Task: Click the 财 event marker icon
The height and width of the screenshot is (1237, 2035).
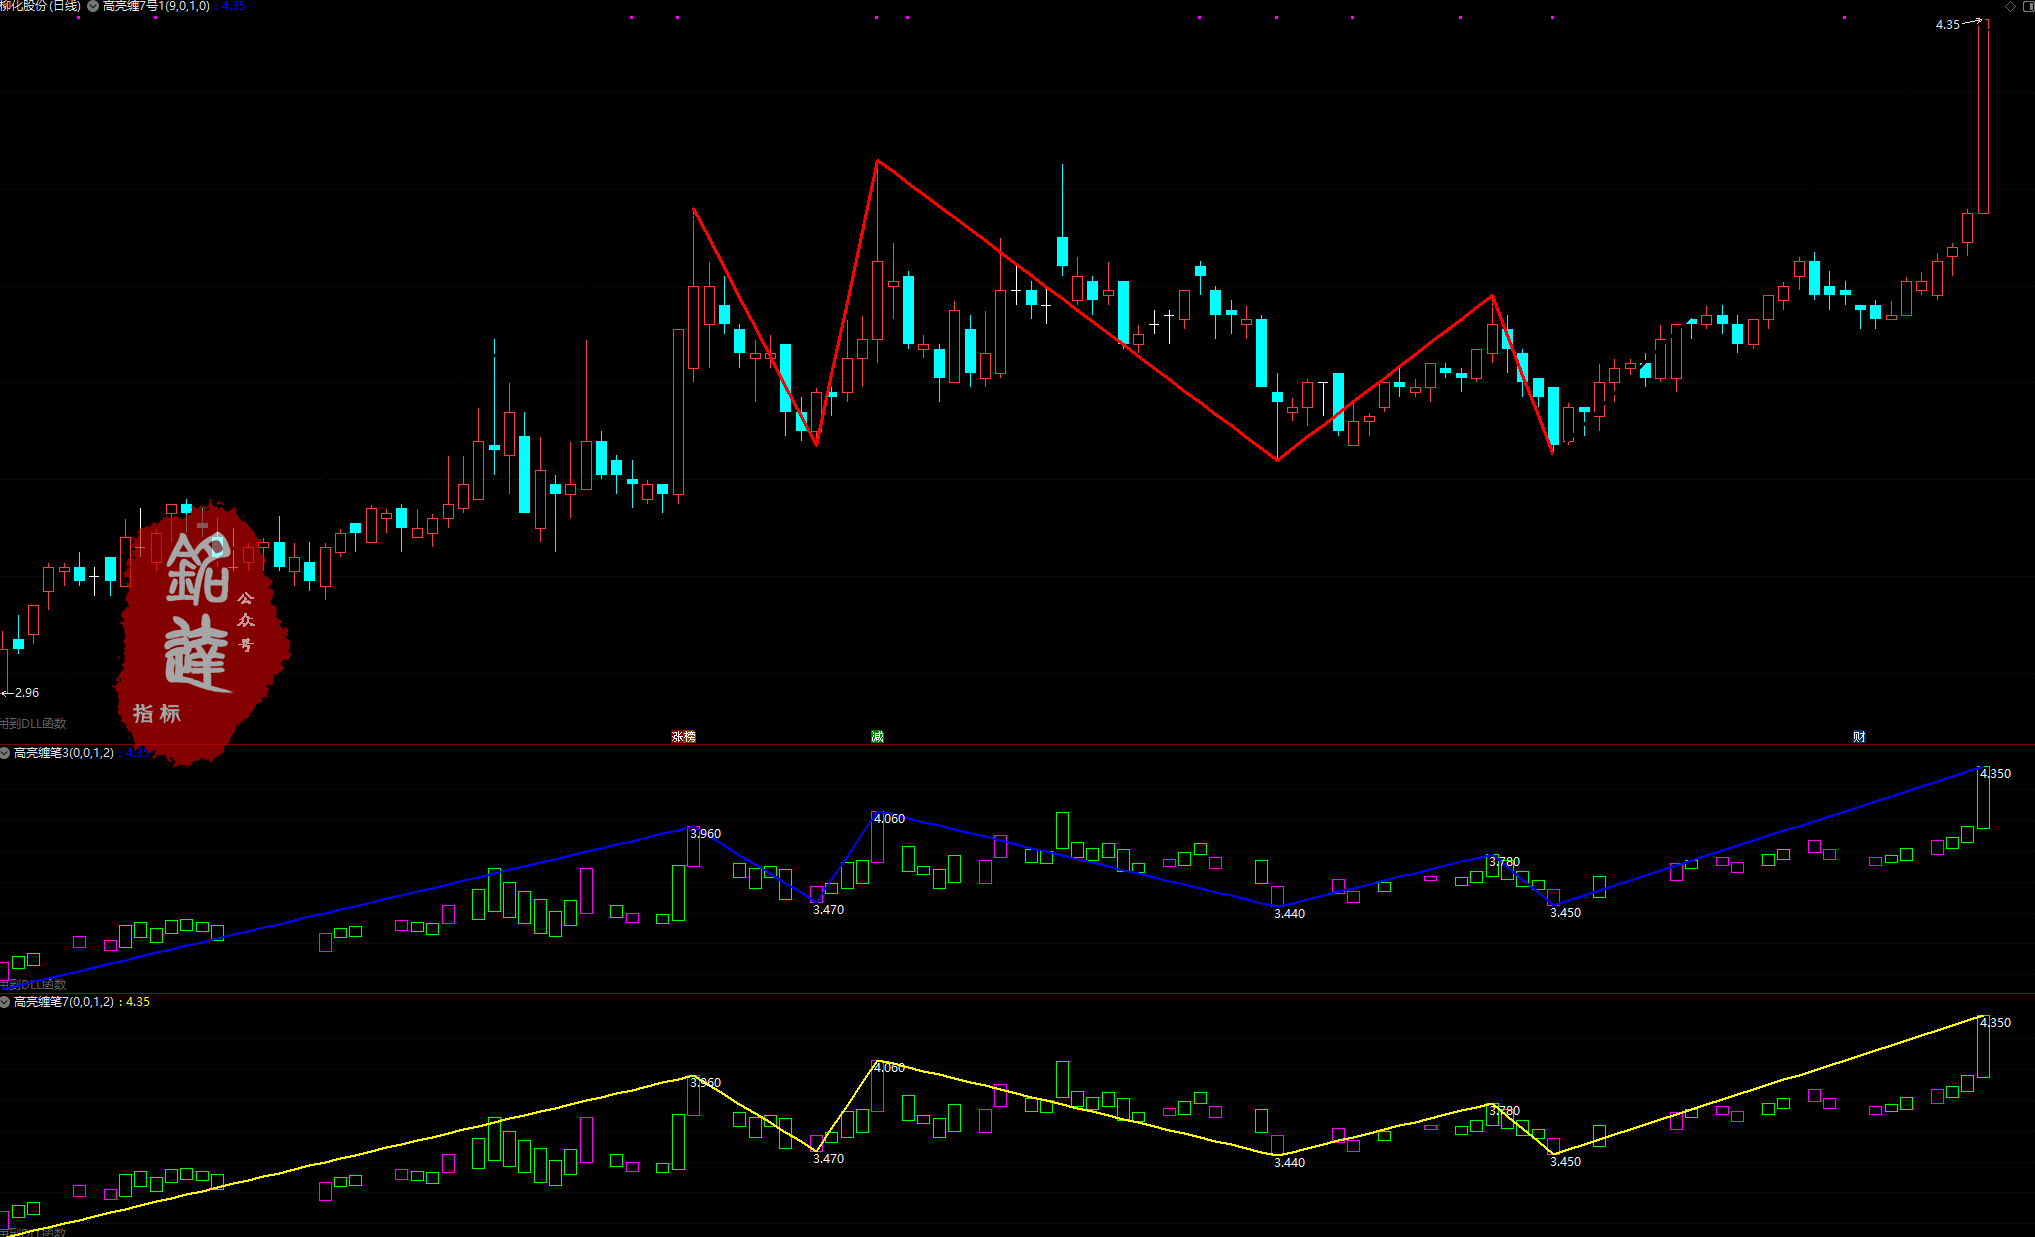Action: 1859,737
